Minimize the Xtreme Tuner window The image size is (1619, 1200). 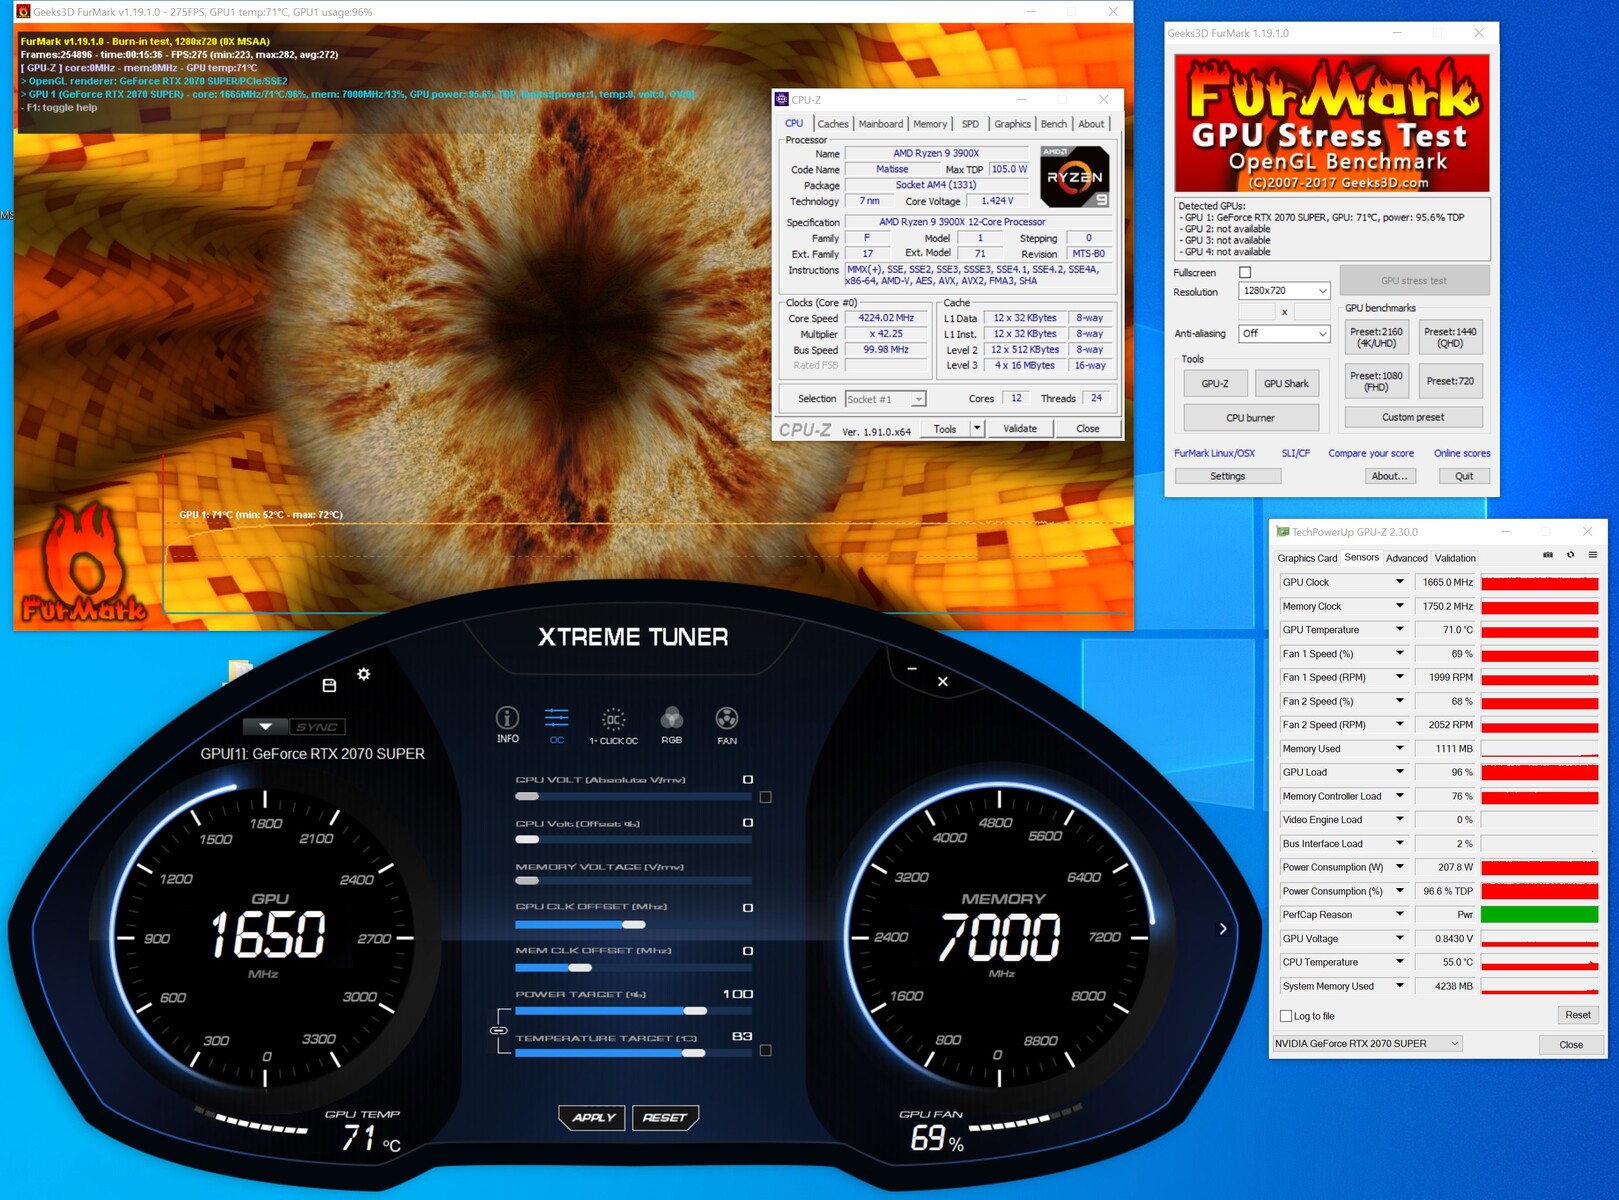[912, 668]
